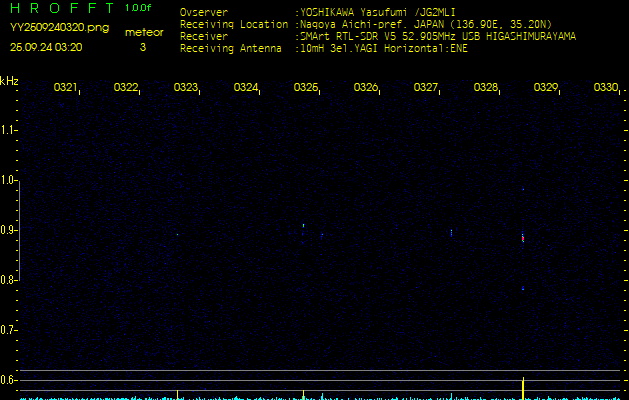The image size is (629, 400).
Task: Select the version label 1.0.0f
Action: coord(138,8)
